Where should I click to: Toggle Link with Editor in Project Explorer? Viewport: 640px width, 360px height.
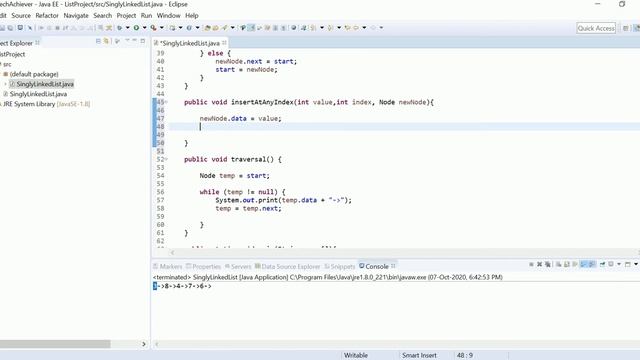tap(106, 41)
